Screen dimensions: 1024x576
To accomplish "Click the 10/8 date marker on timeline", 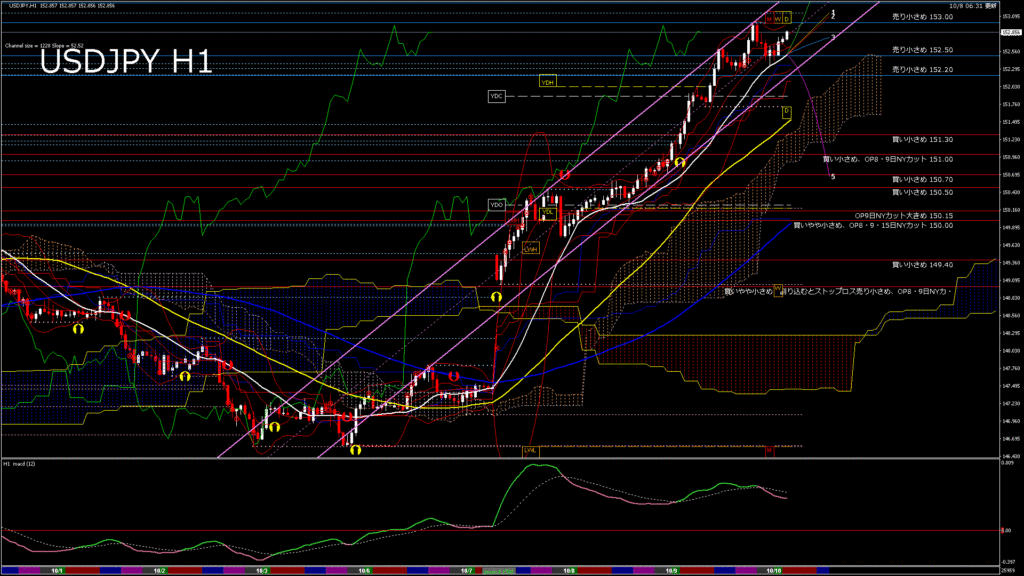I will (568, 571).
